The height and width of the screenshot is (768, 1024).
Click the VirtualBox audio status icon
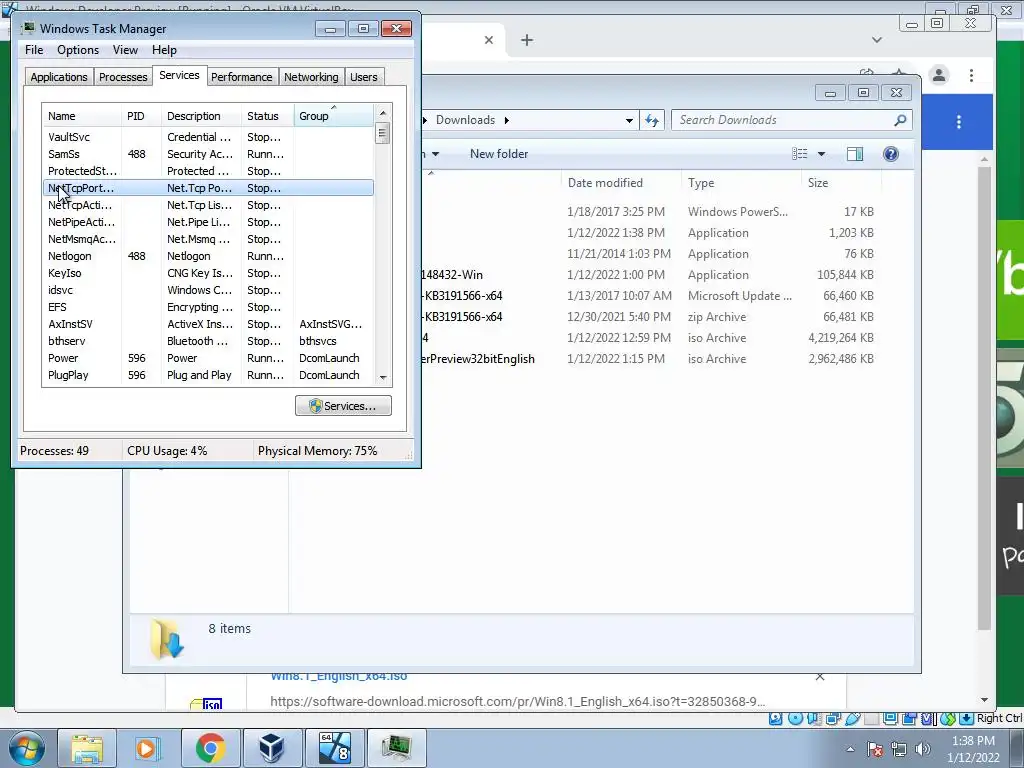click(814, 718)
